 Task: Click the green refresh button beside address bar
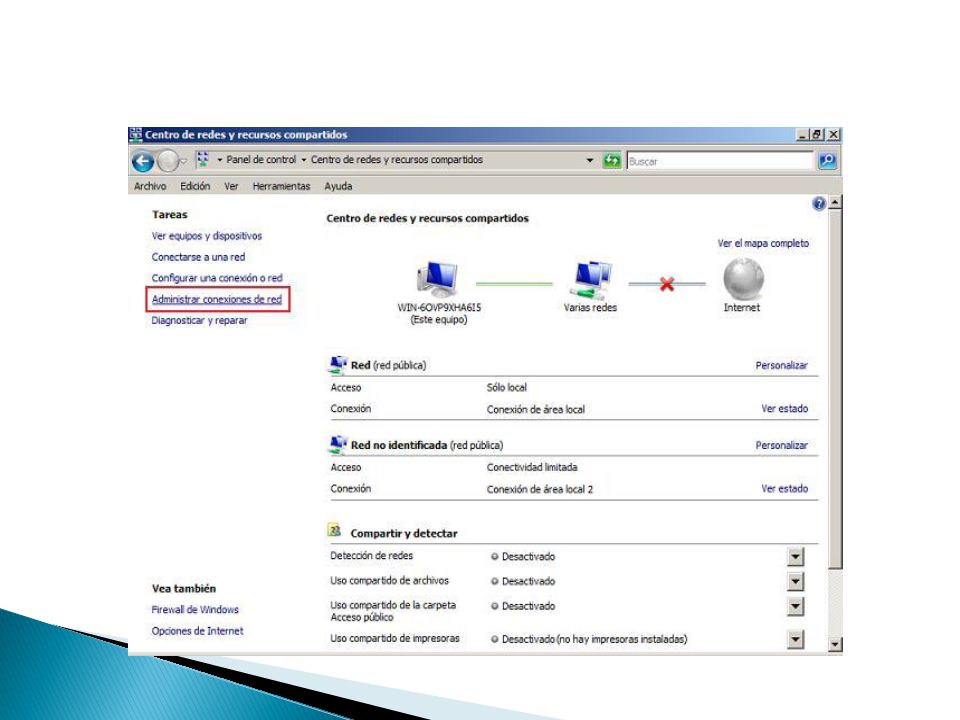612,160
